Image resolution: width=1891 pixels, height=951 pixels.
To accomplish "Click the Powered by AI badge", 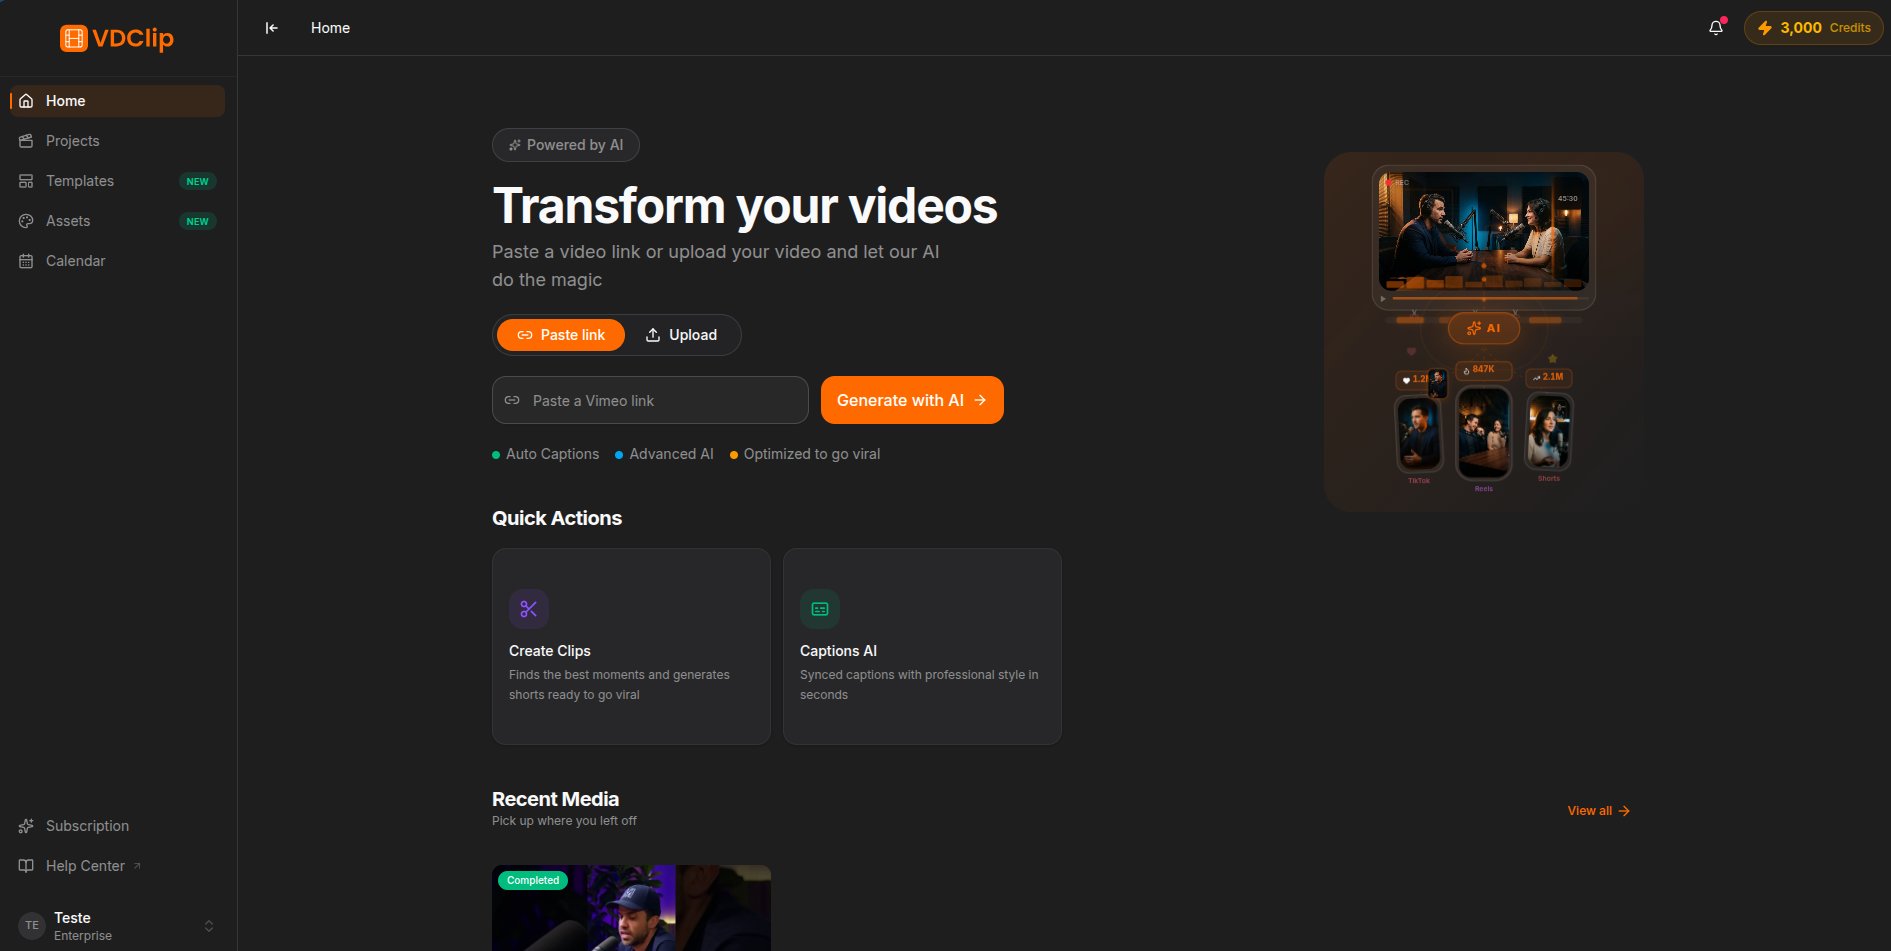I will [x=566, y=145].
